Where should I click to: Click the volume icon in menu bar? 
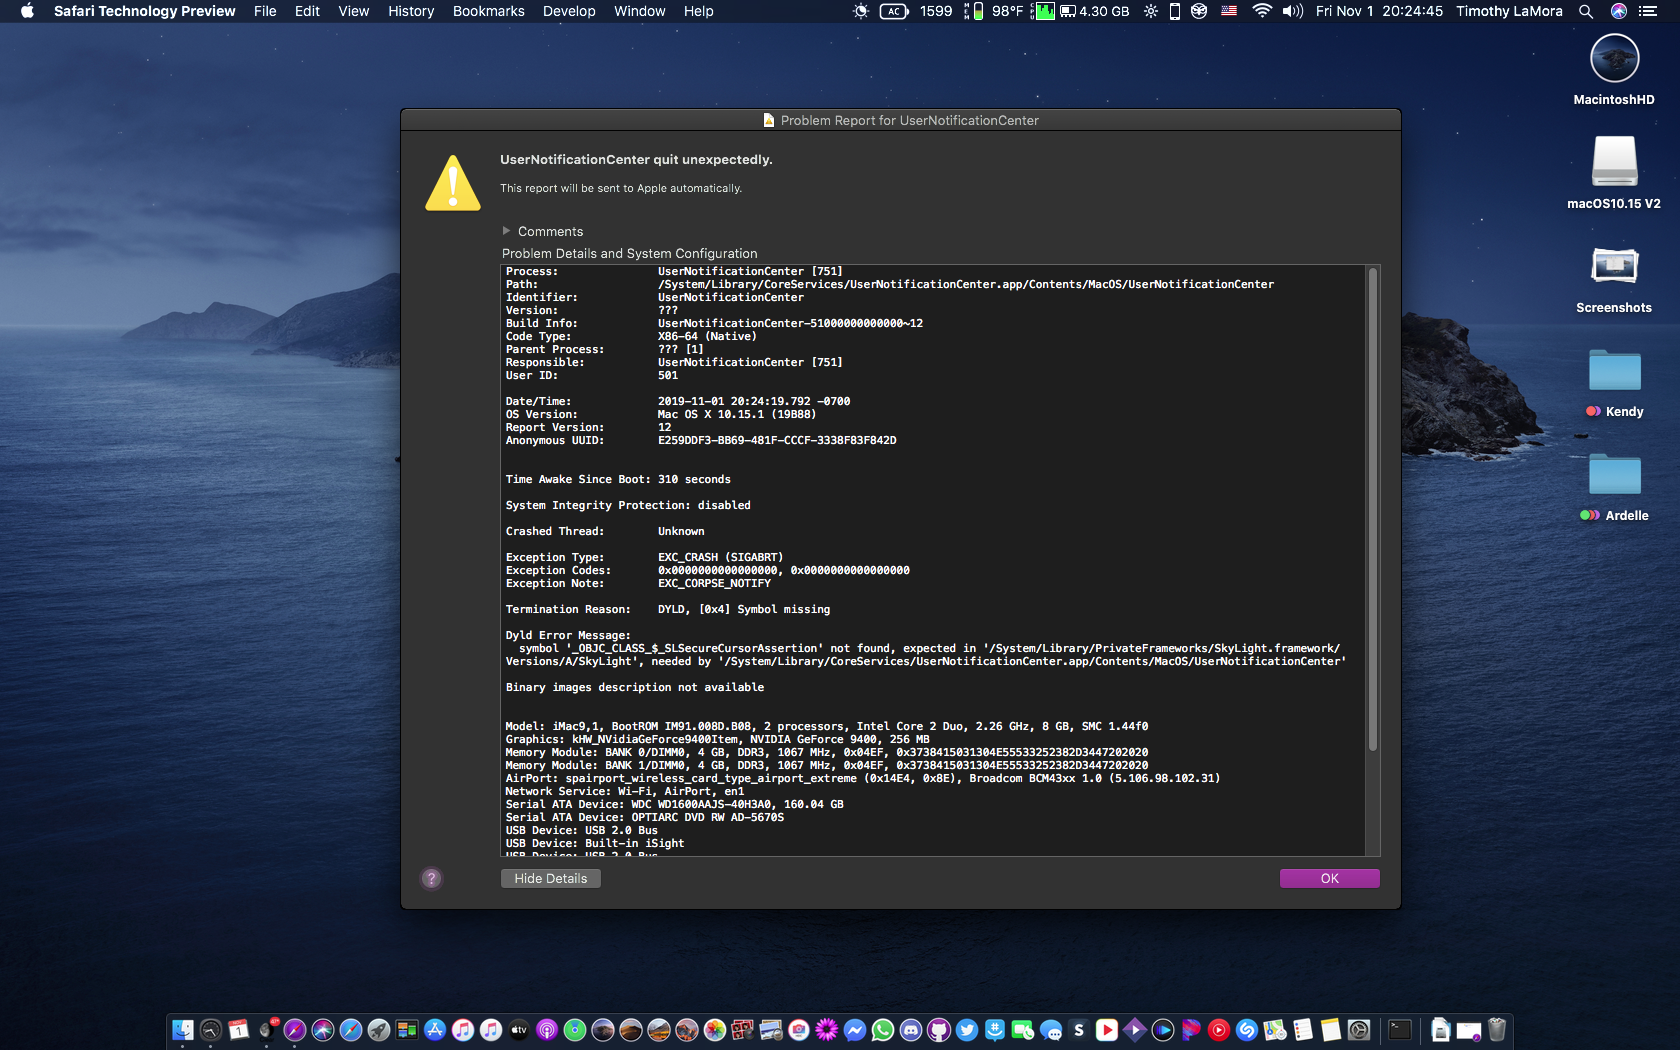tap(1293, 11)
